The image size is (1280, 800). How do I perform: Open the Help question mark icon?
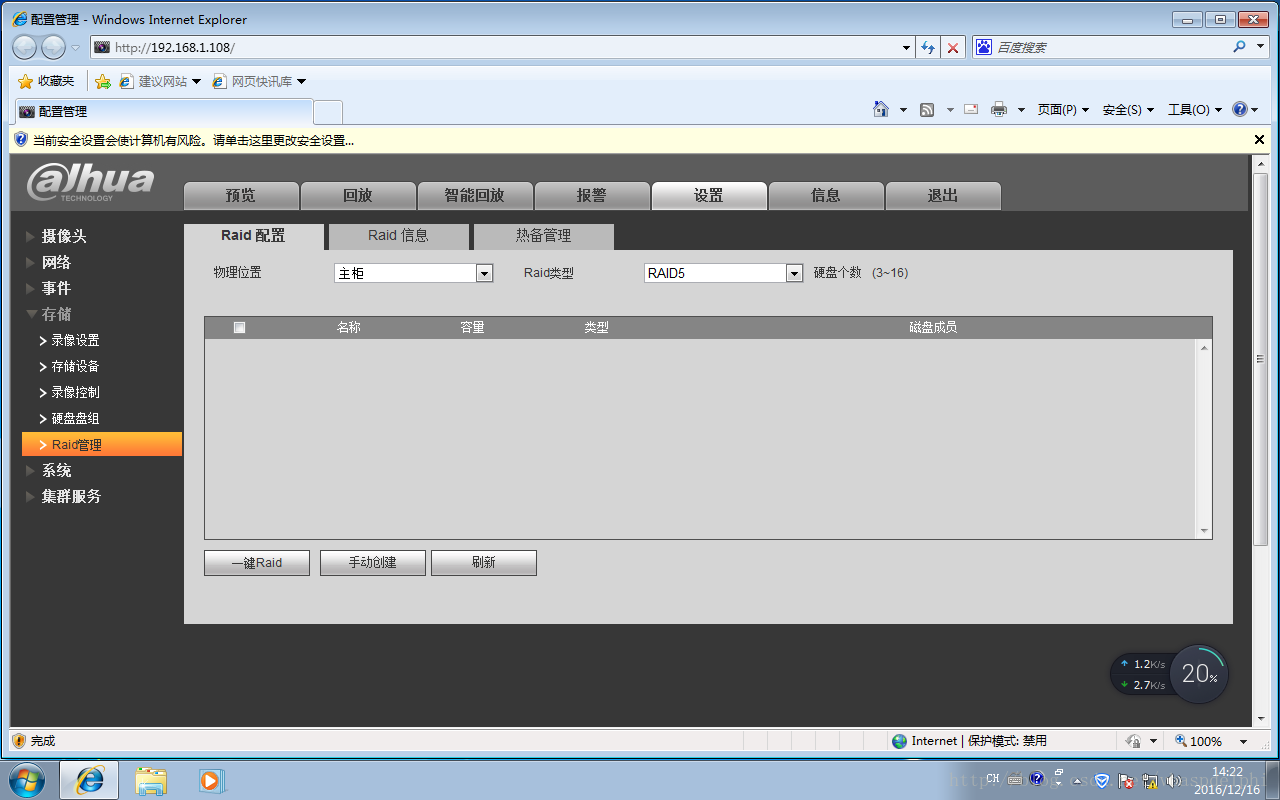pyautogui.click(x=1240, y=110)
